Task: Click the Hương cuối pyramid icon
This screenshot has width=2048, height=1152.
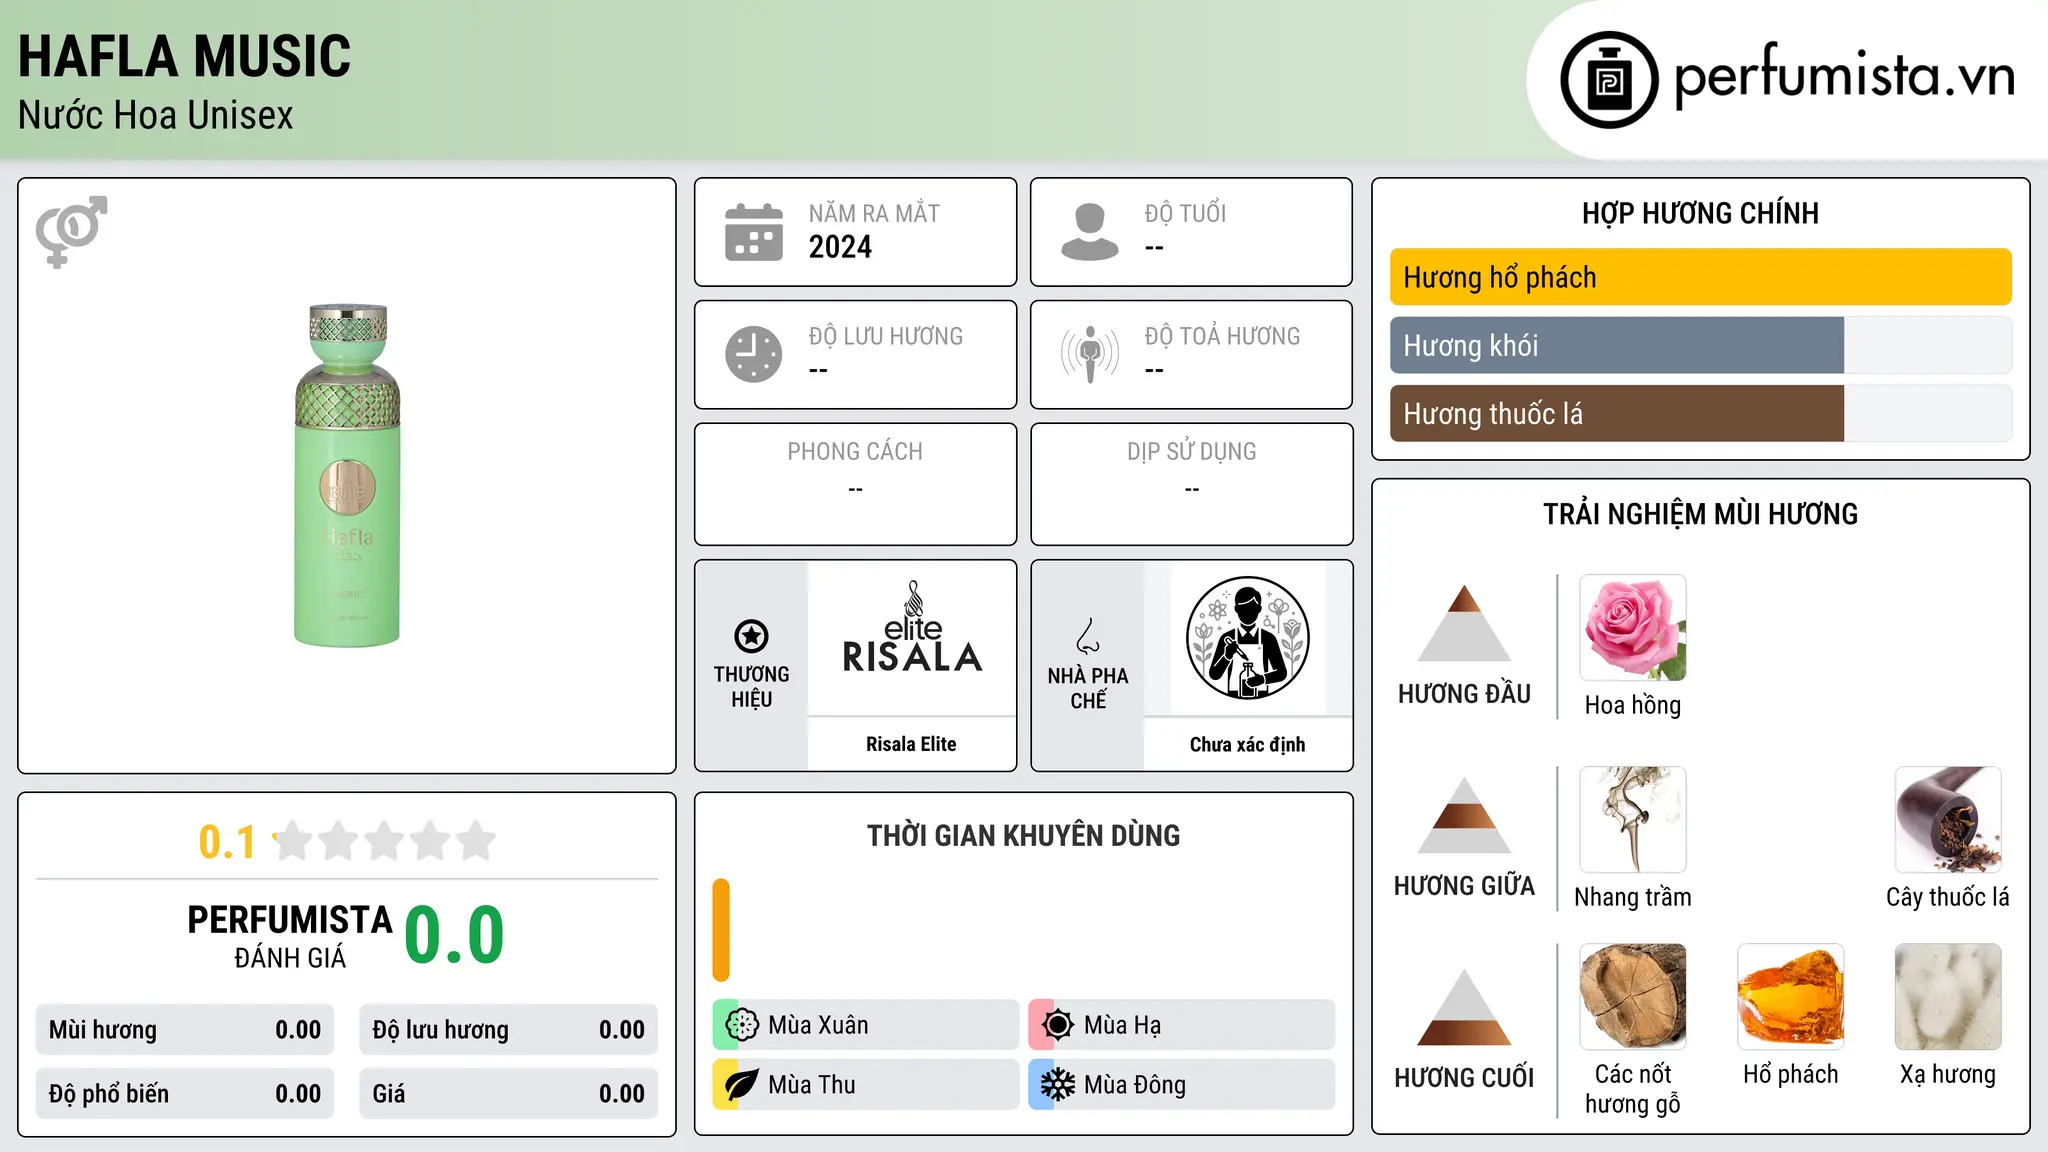Action: (1464, 1007)
